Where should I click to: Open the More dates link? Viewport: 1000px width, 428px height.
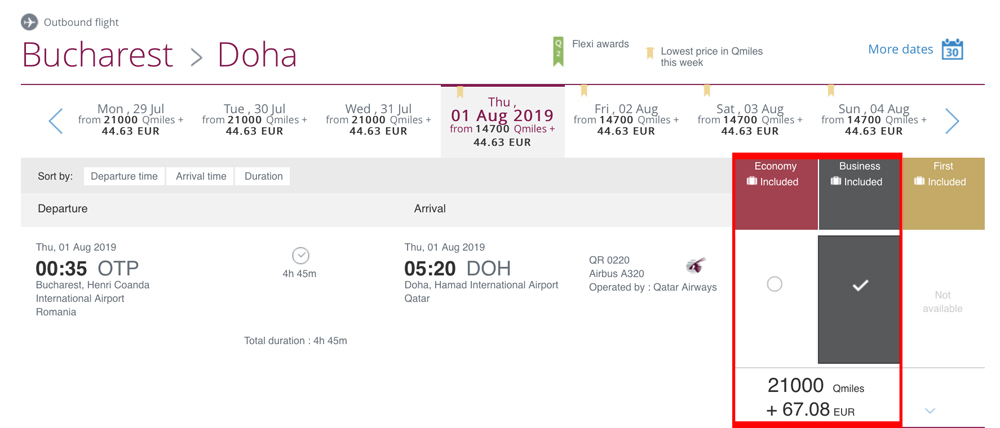(x=901, y=49)
